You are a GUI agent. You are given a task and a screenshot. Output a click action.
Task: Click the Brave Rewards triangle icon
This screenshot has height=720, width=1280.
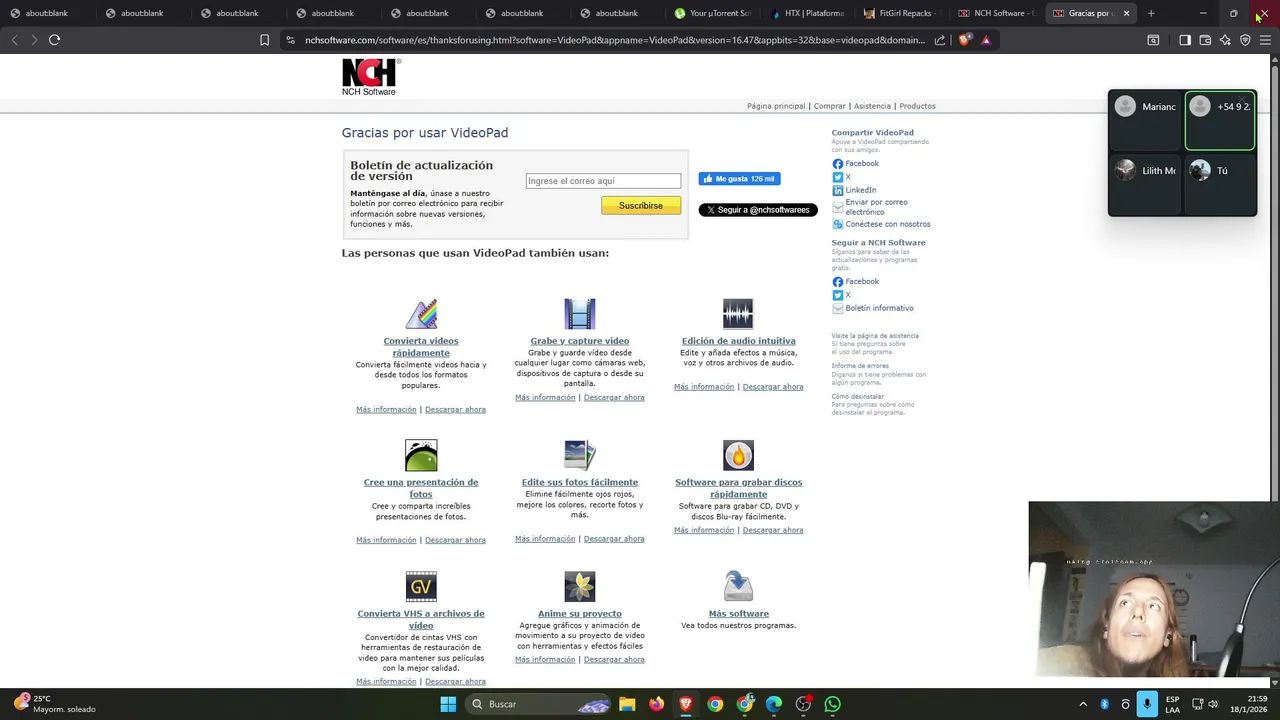click(x=986, y=40)
